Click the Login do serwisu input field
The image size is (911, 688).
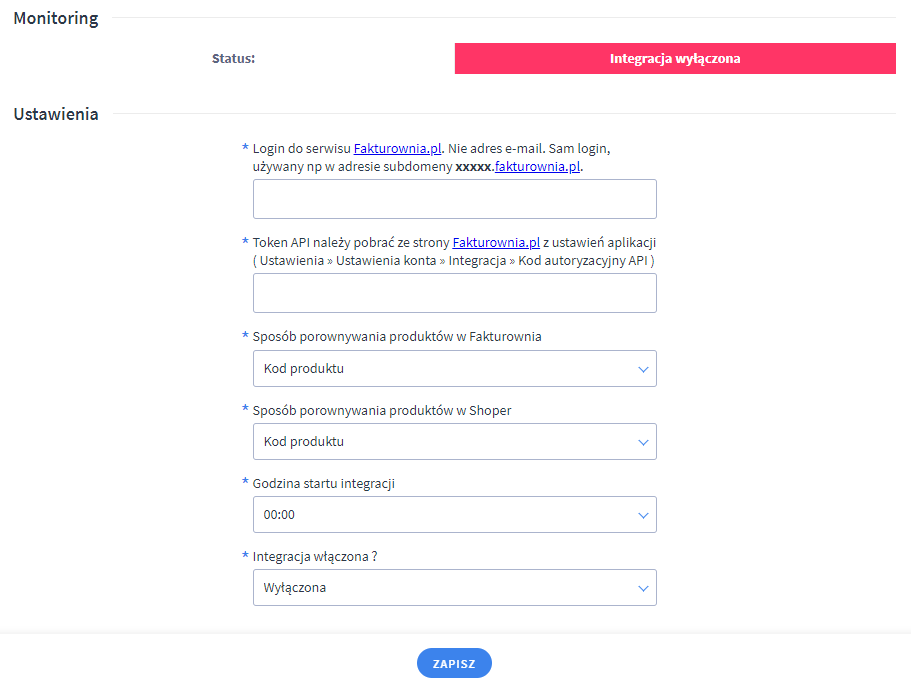(454, 199)
